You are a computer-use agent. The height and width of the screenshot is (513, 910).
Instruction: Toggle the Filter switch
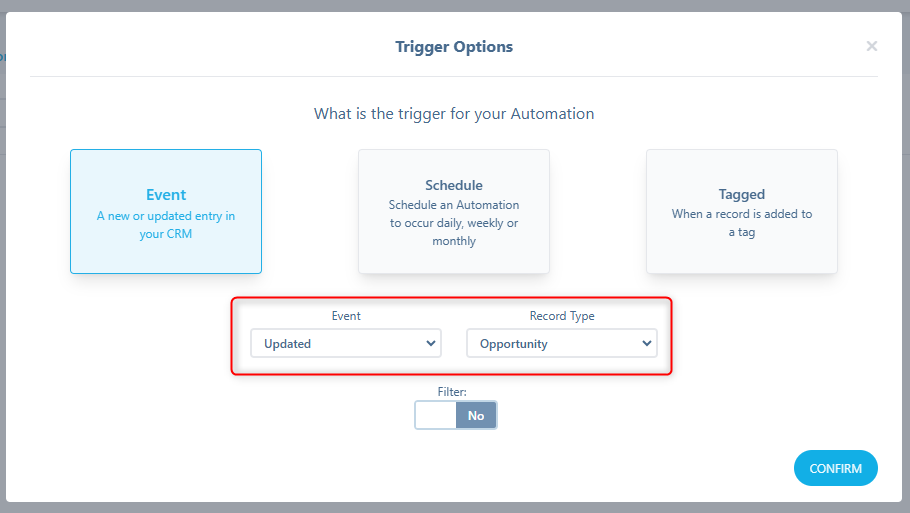pyautogui.click(x=456, y=415)
